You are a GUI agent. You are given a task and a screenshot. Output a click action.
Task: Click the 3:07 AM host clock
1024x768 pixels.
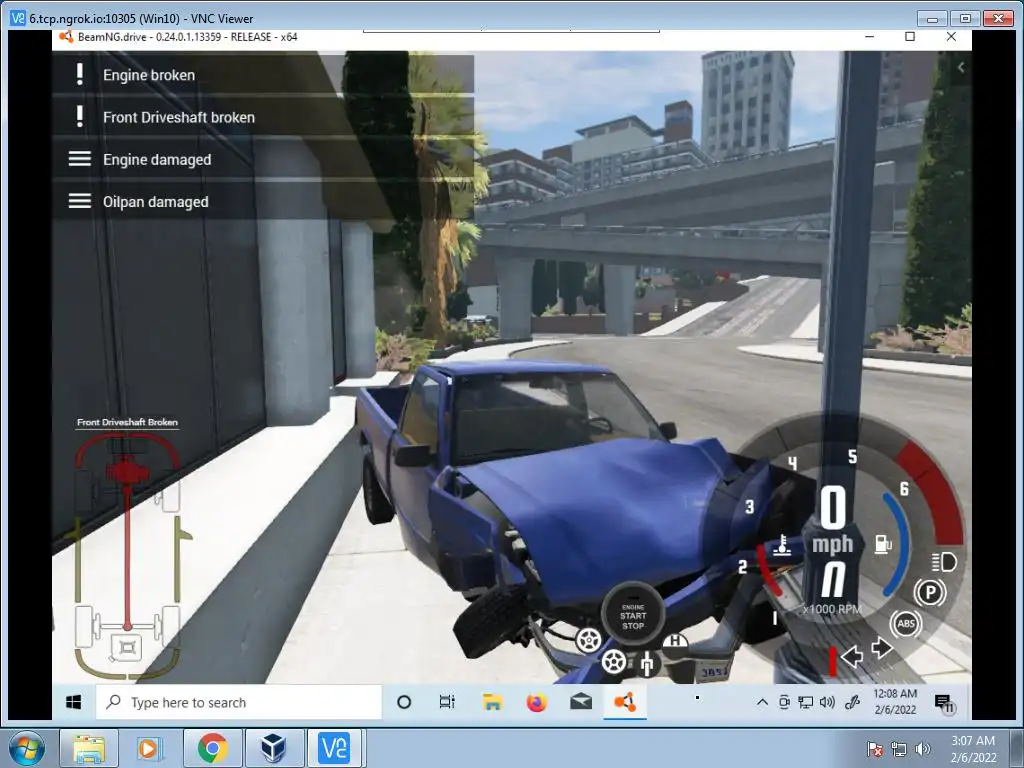(x=973, y=748)
